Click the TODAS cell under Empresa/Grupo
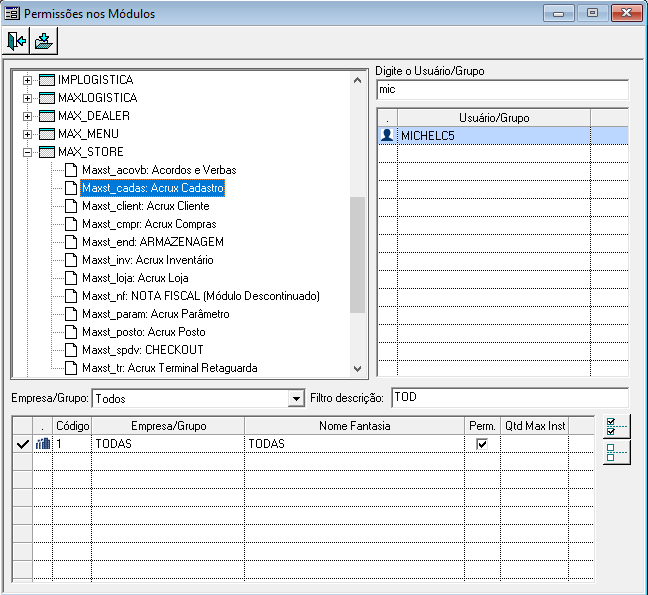Image resolution: width=648 pixels, height=595 pixels. (168, 444)
